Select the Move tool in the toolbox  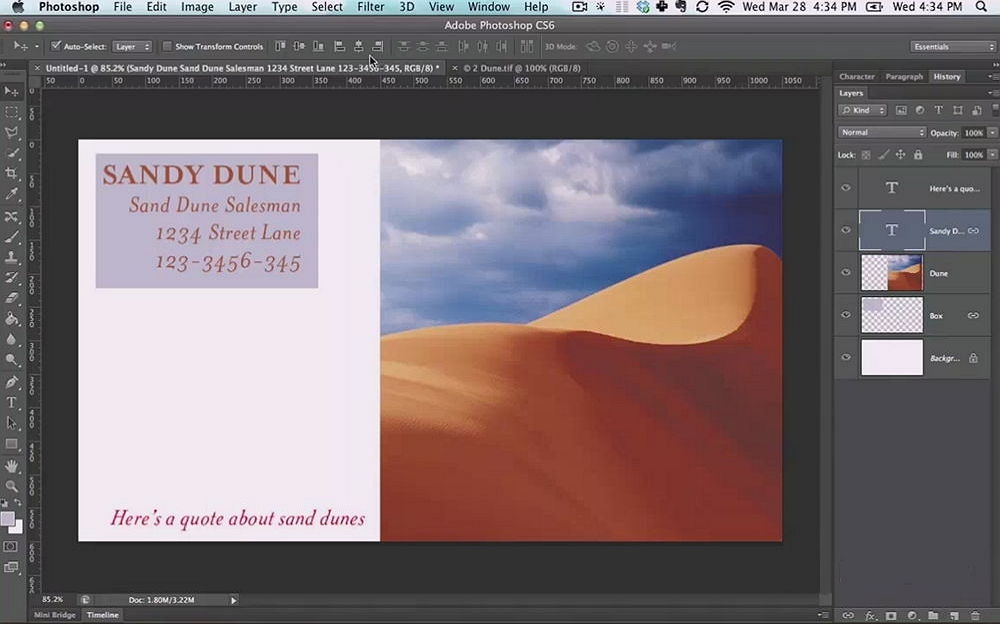(x=11, y=91)
